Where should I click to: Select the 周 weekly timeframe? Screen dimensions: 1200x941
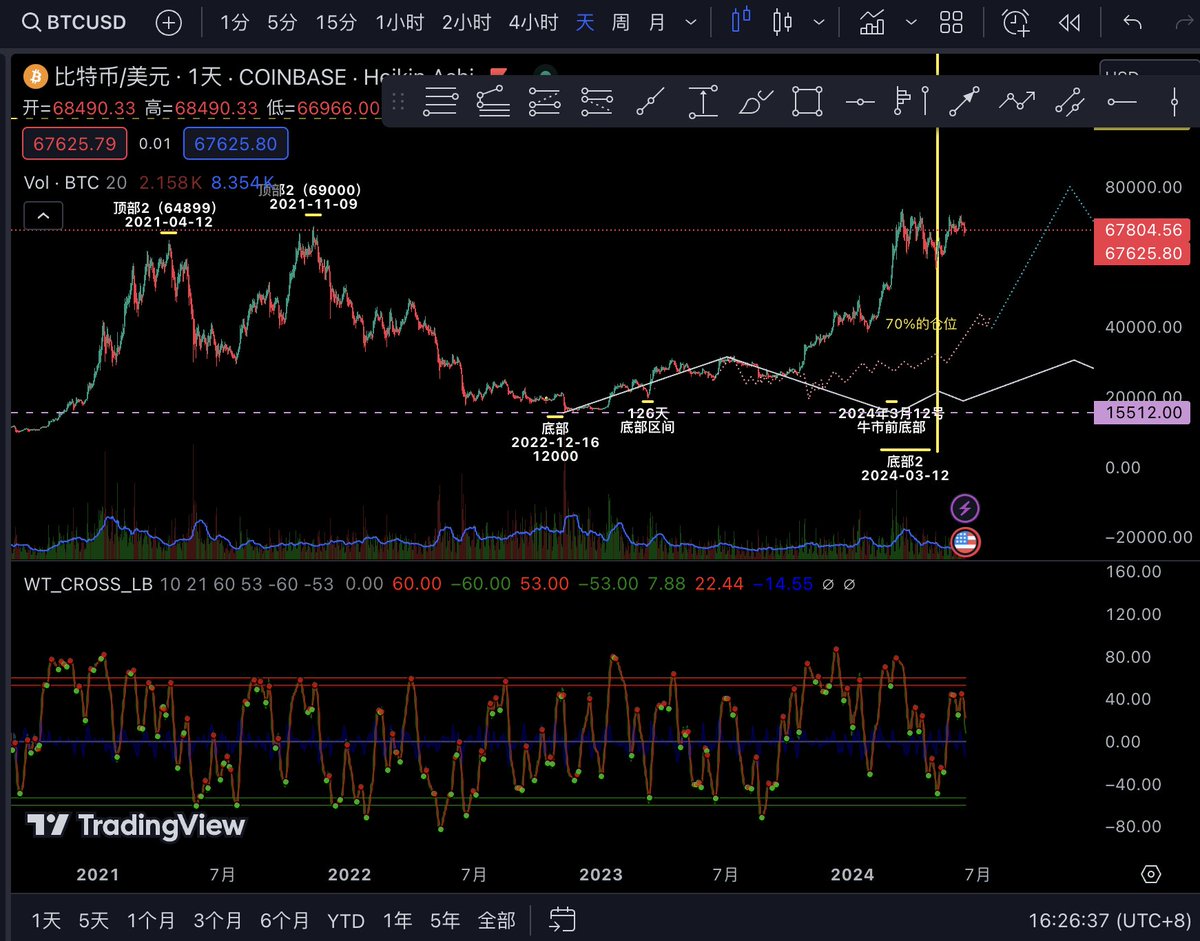pyautogui.click(x=621, y=22)
